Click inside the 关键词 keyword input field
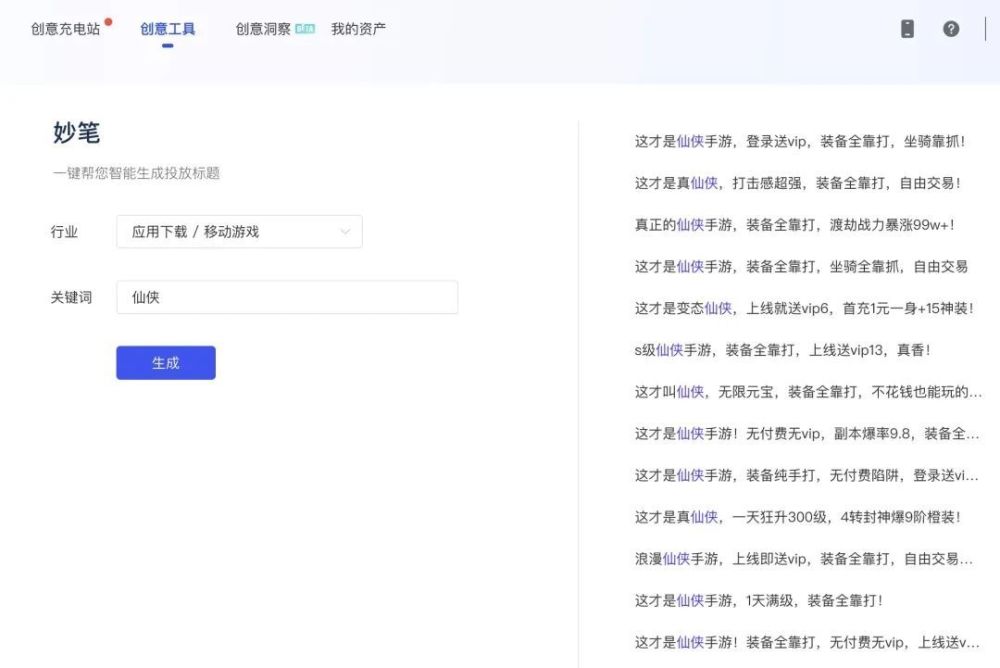Screen dimensions: 1000x668 click(288, 296)
